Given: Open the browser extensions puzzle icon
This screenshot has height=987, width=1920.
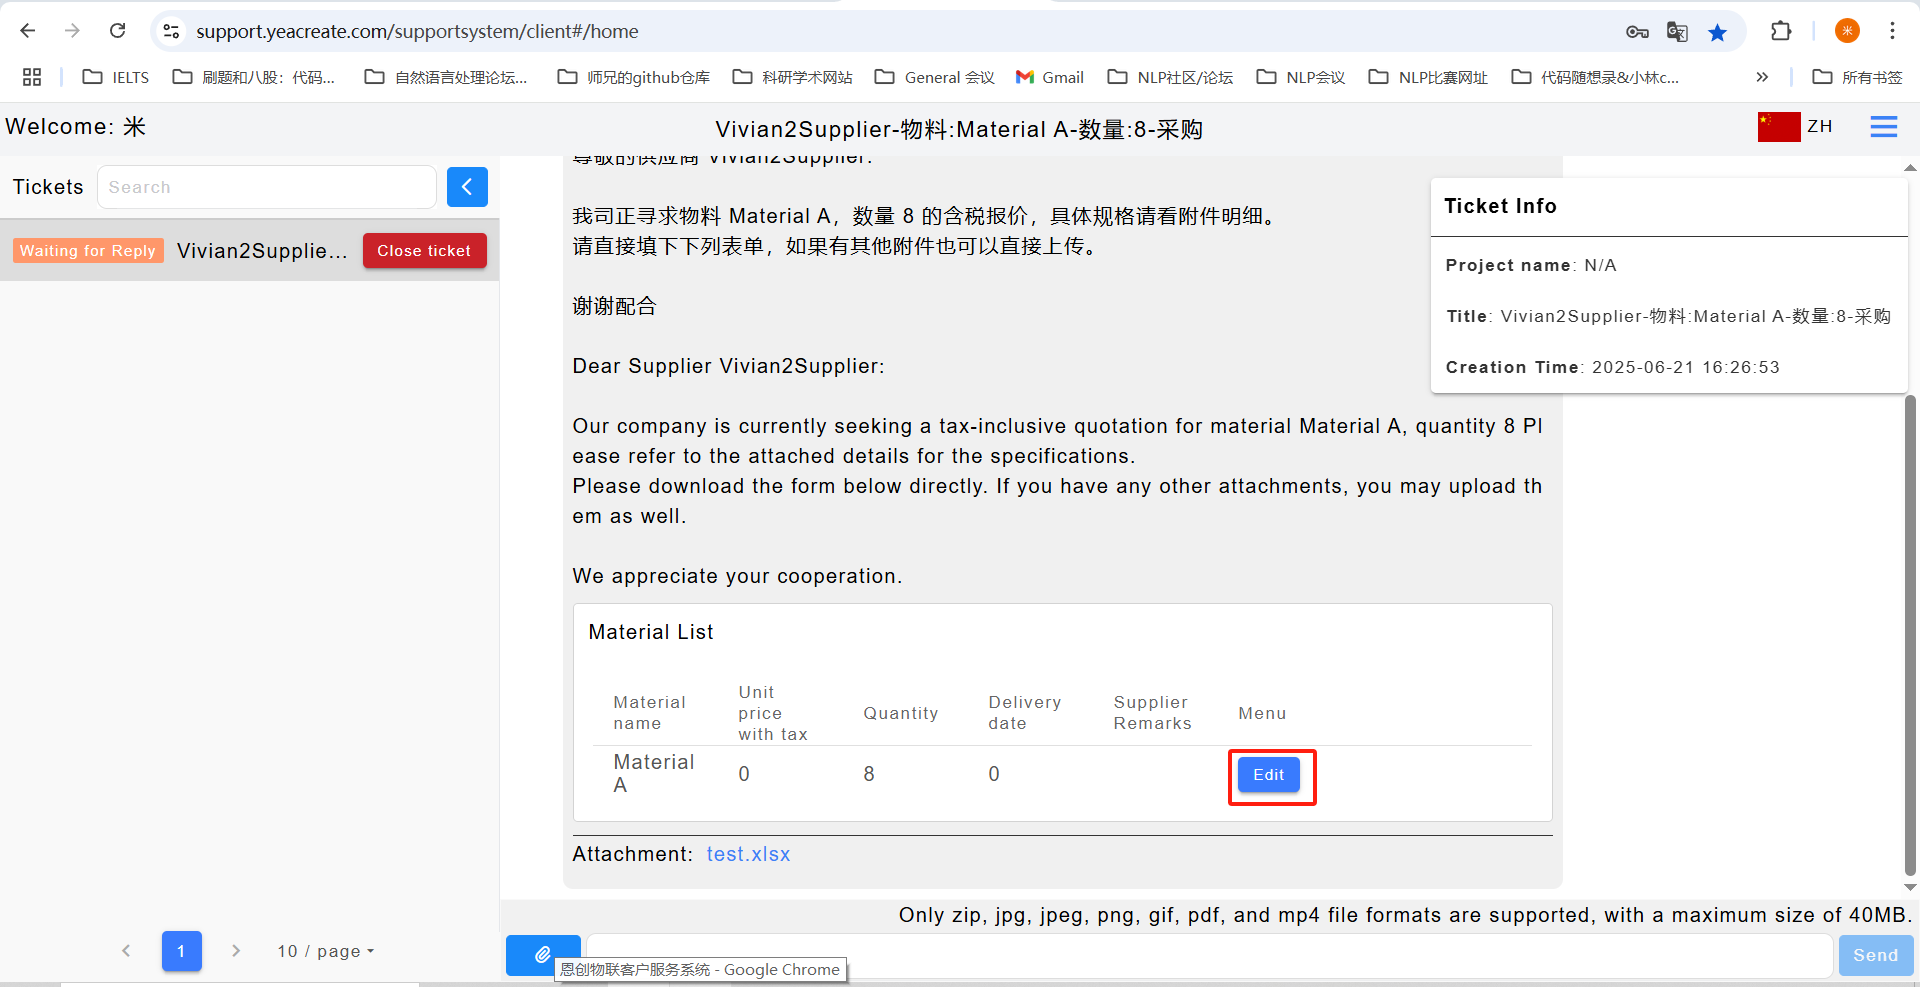Looking at the screenshot, I should pyautogui.click(x=1780, y=31).
